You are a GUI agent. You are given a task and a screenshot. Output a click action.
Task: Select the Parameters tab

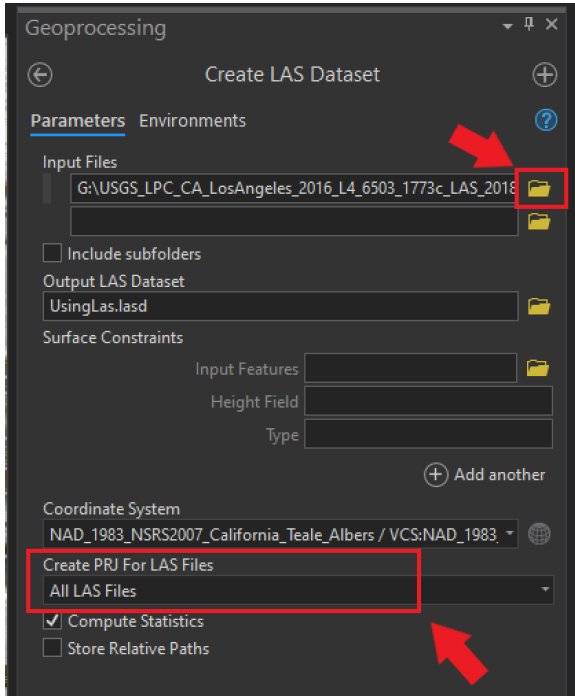(x=78, y=121)
